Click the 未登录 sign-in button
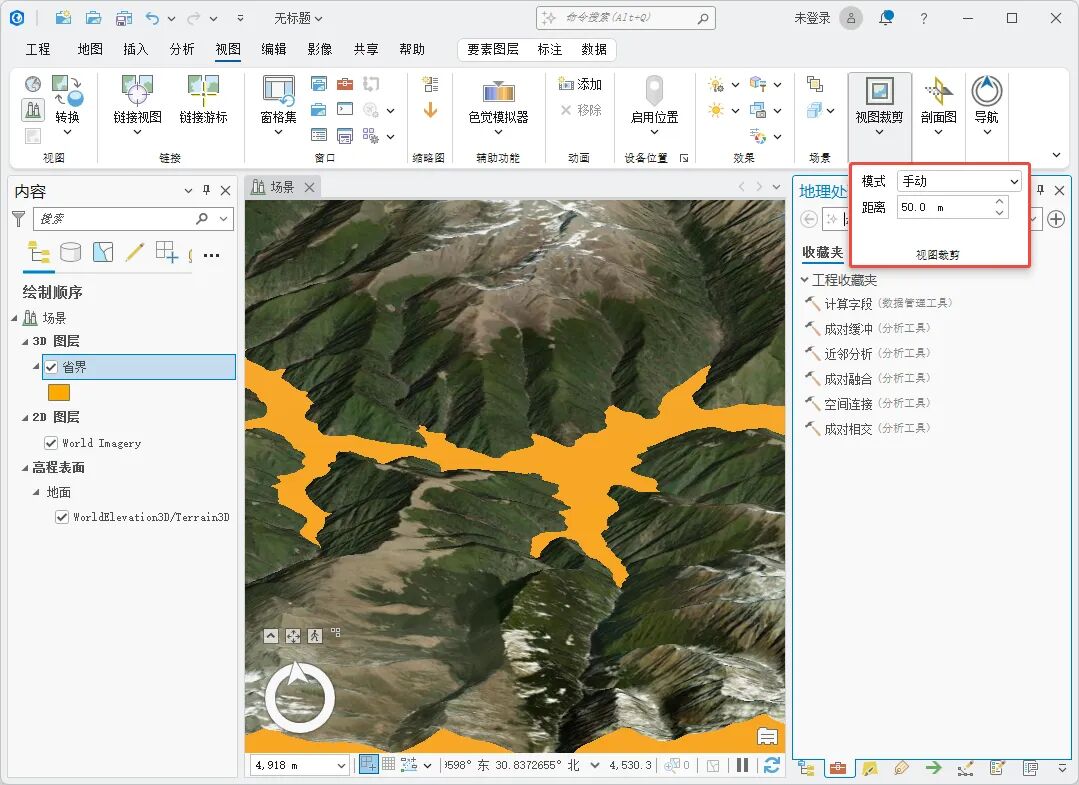 (812, 19)
